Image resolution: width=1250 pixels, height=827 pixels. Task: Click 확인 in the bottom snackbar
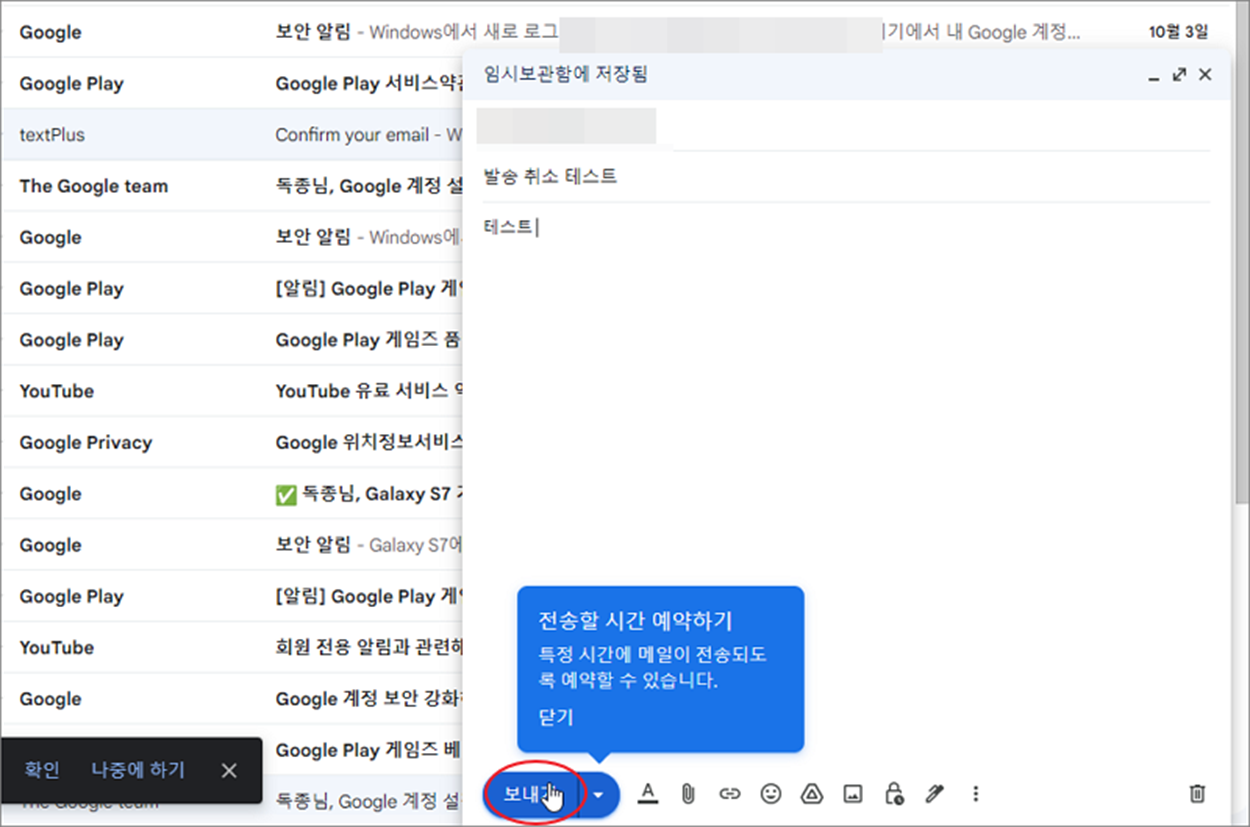point(42,770)
